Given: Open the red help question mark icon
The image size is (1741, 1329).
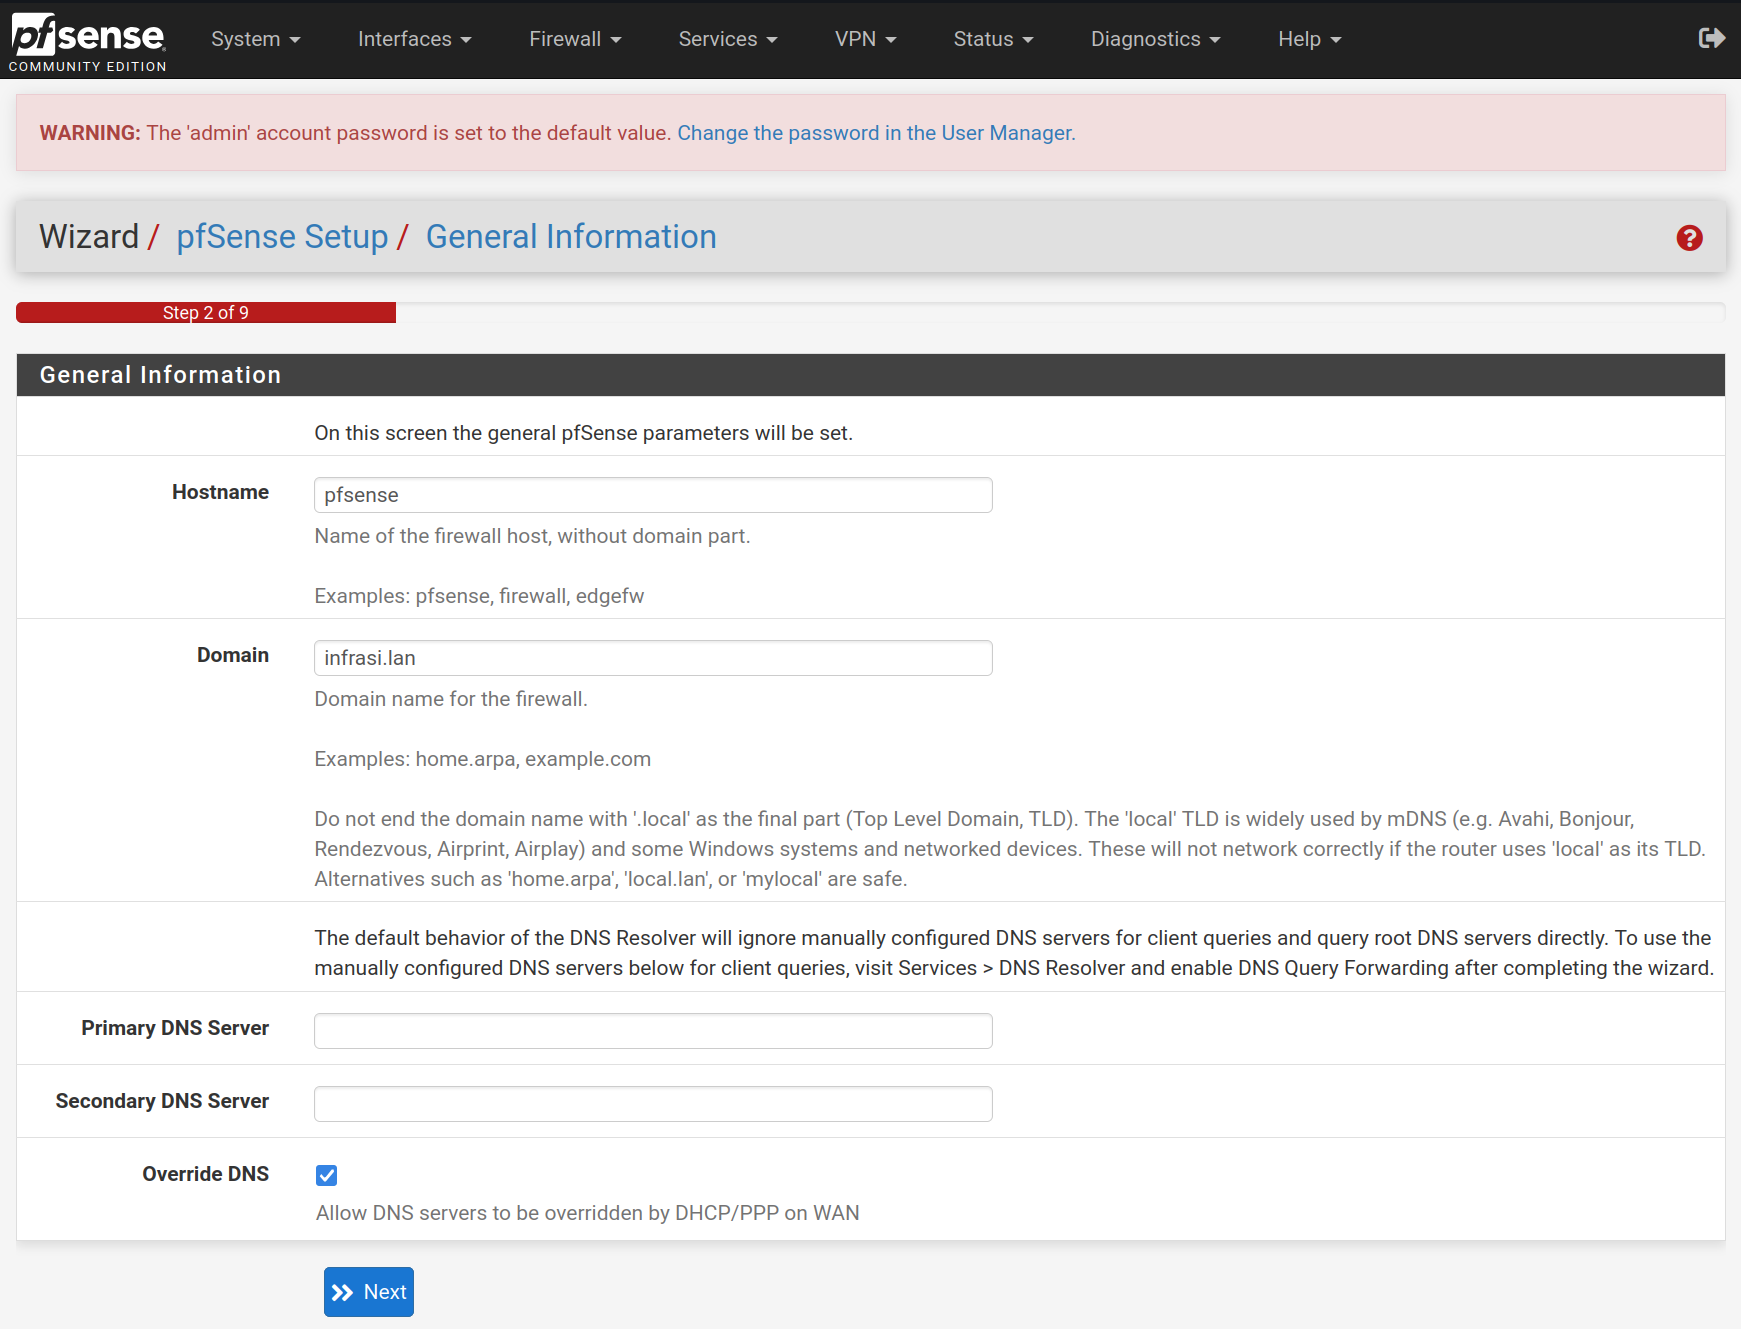Looking at the screenshot, I should [1689, 238].
